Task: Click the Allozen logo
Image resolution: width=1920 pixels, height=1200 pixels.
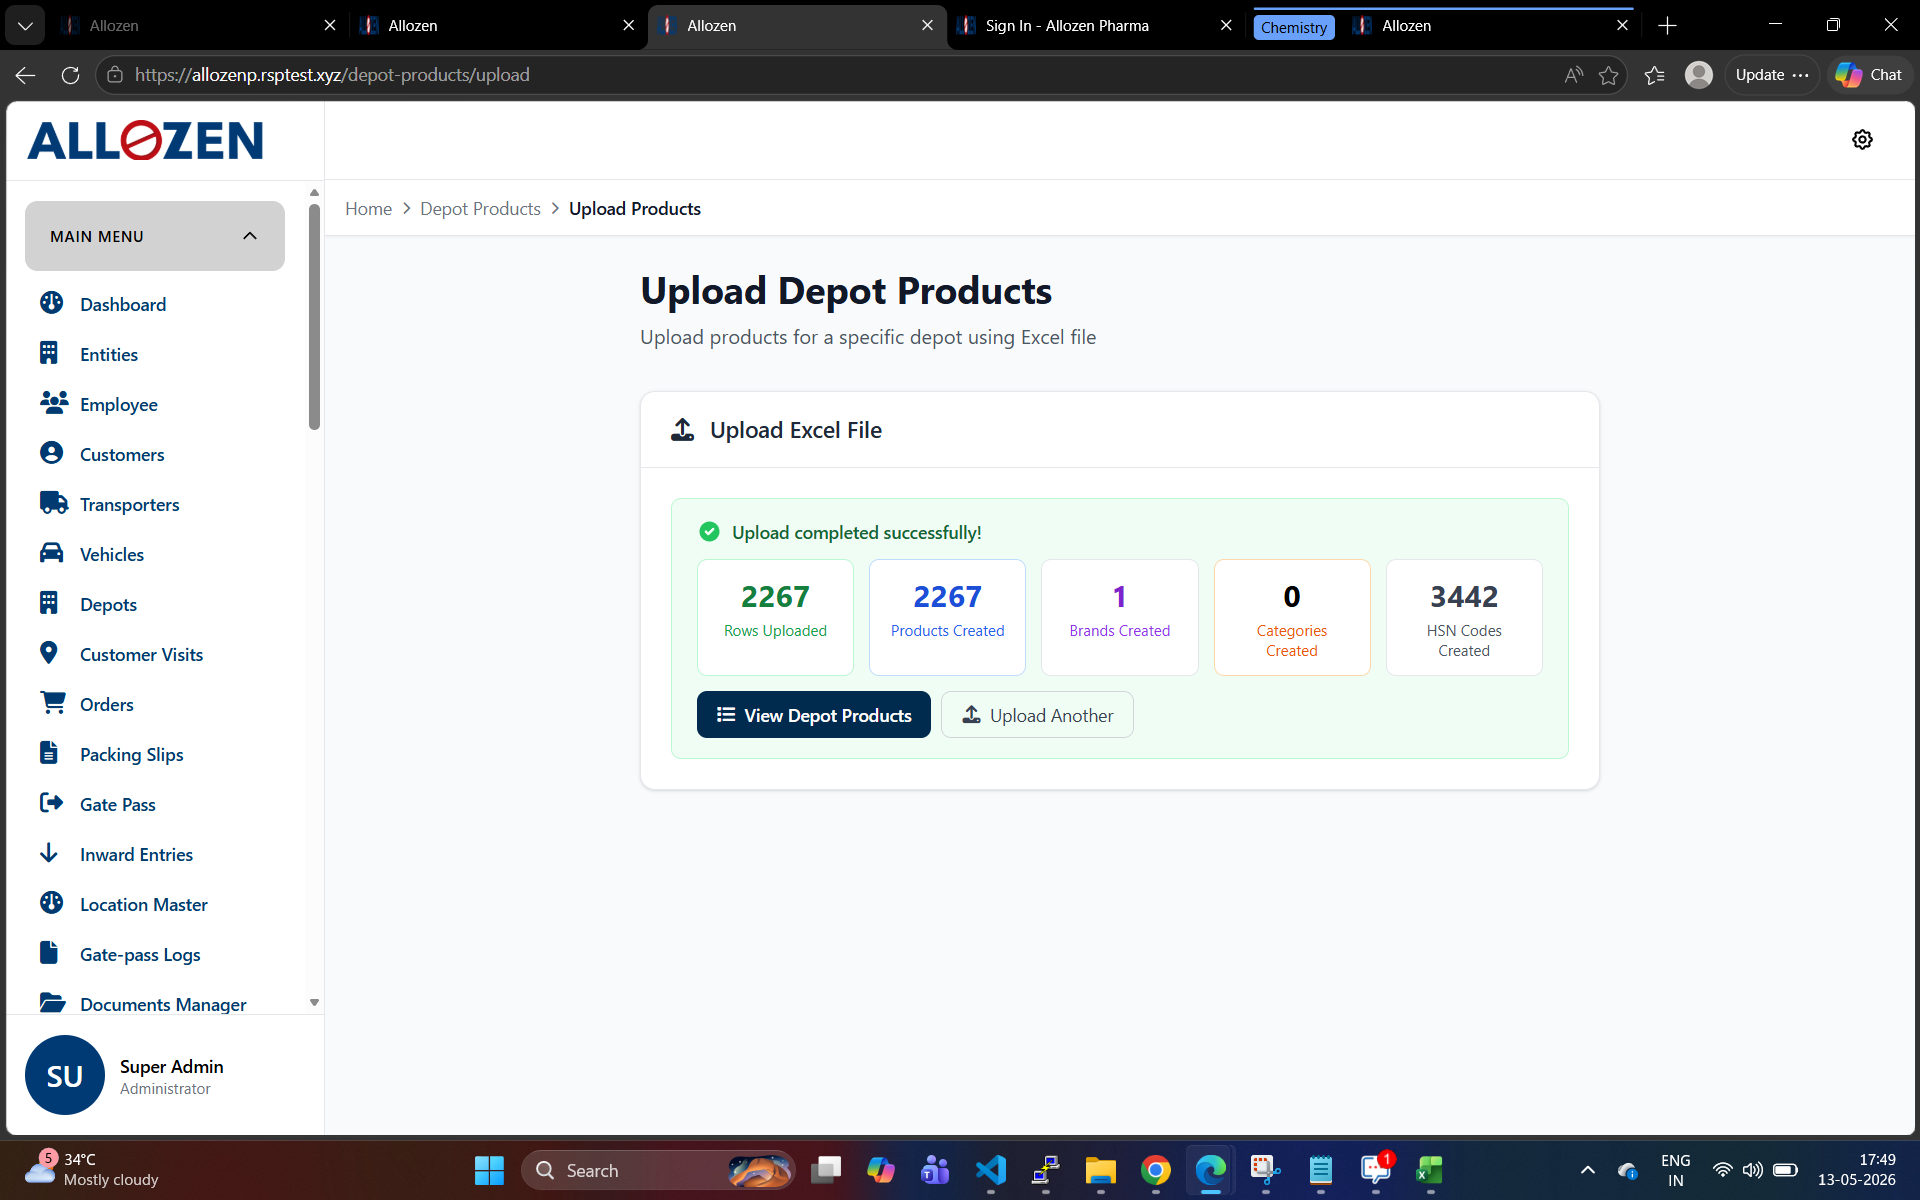Action: (x=145, y=140)
